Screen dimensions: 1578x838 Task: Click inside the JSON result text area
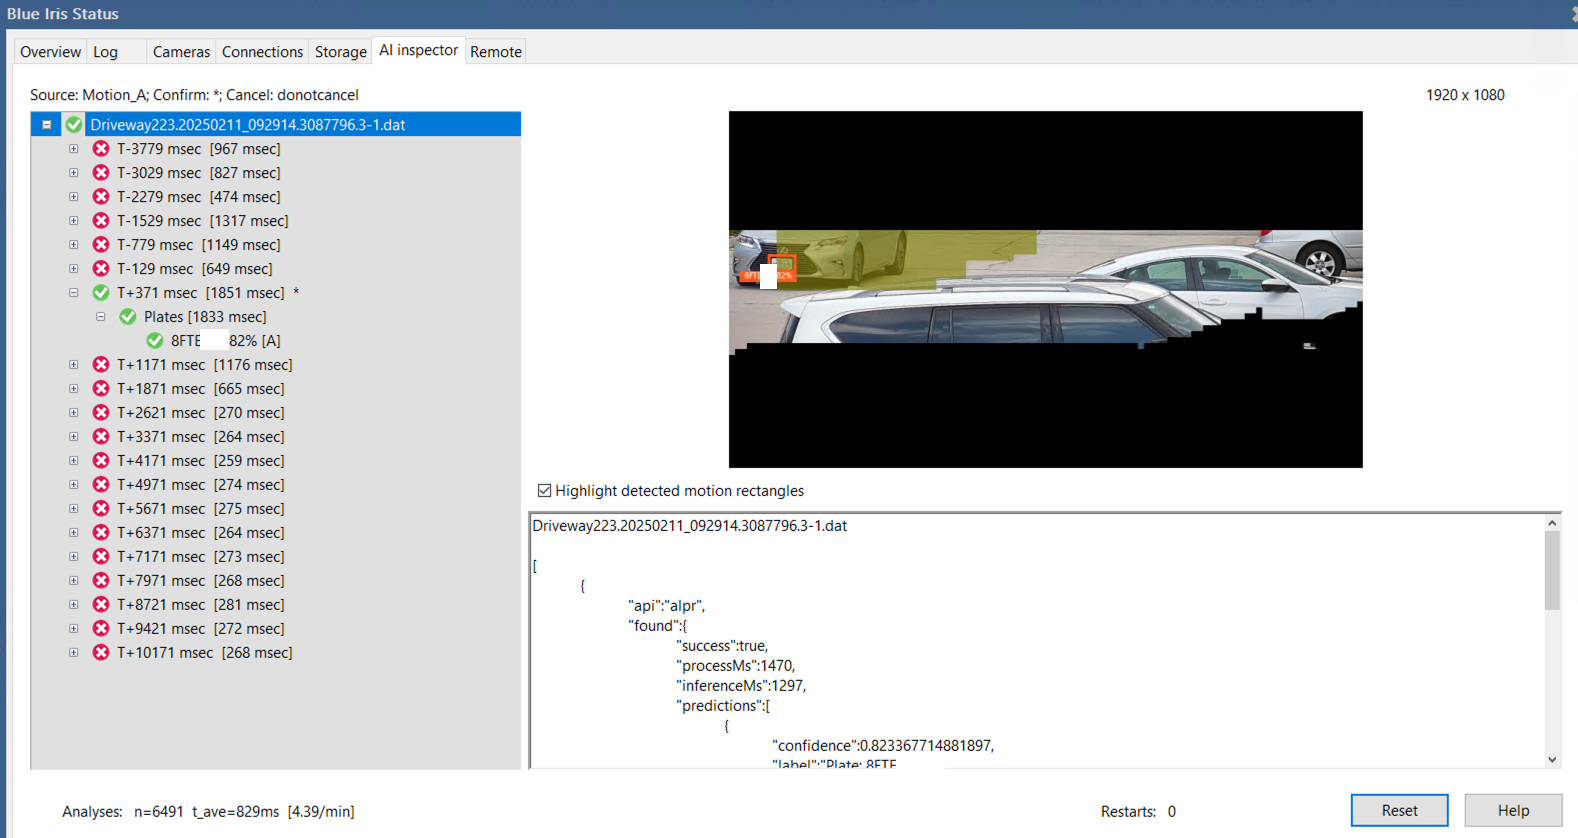click(x=1037, y=641)
